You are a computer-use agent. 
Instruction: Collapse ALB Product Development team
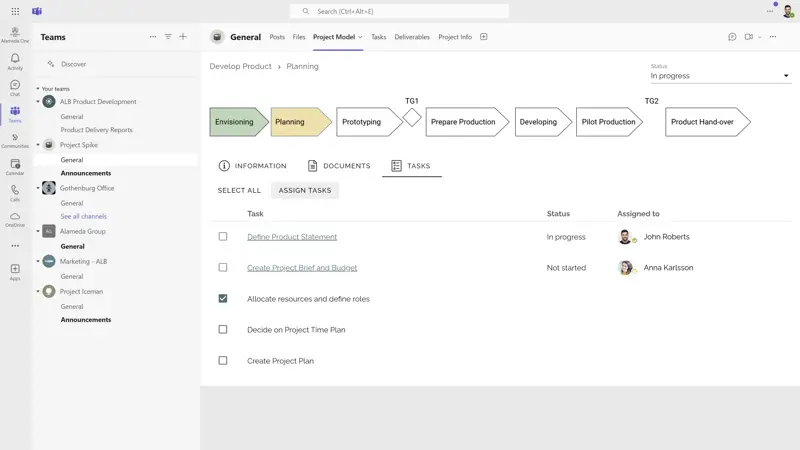[x=38, y=102]
